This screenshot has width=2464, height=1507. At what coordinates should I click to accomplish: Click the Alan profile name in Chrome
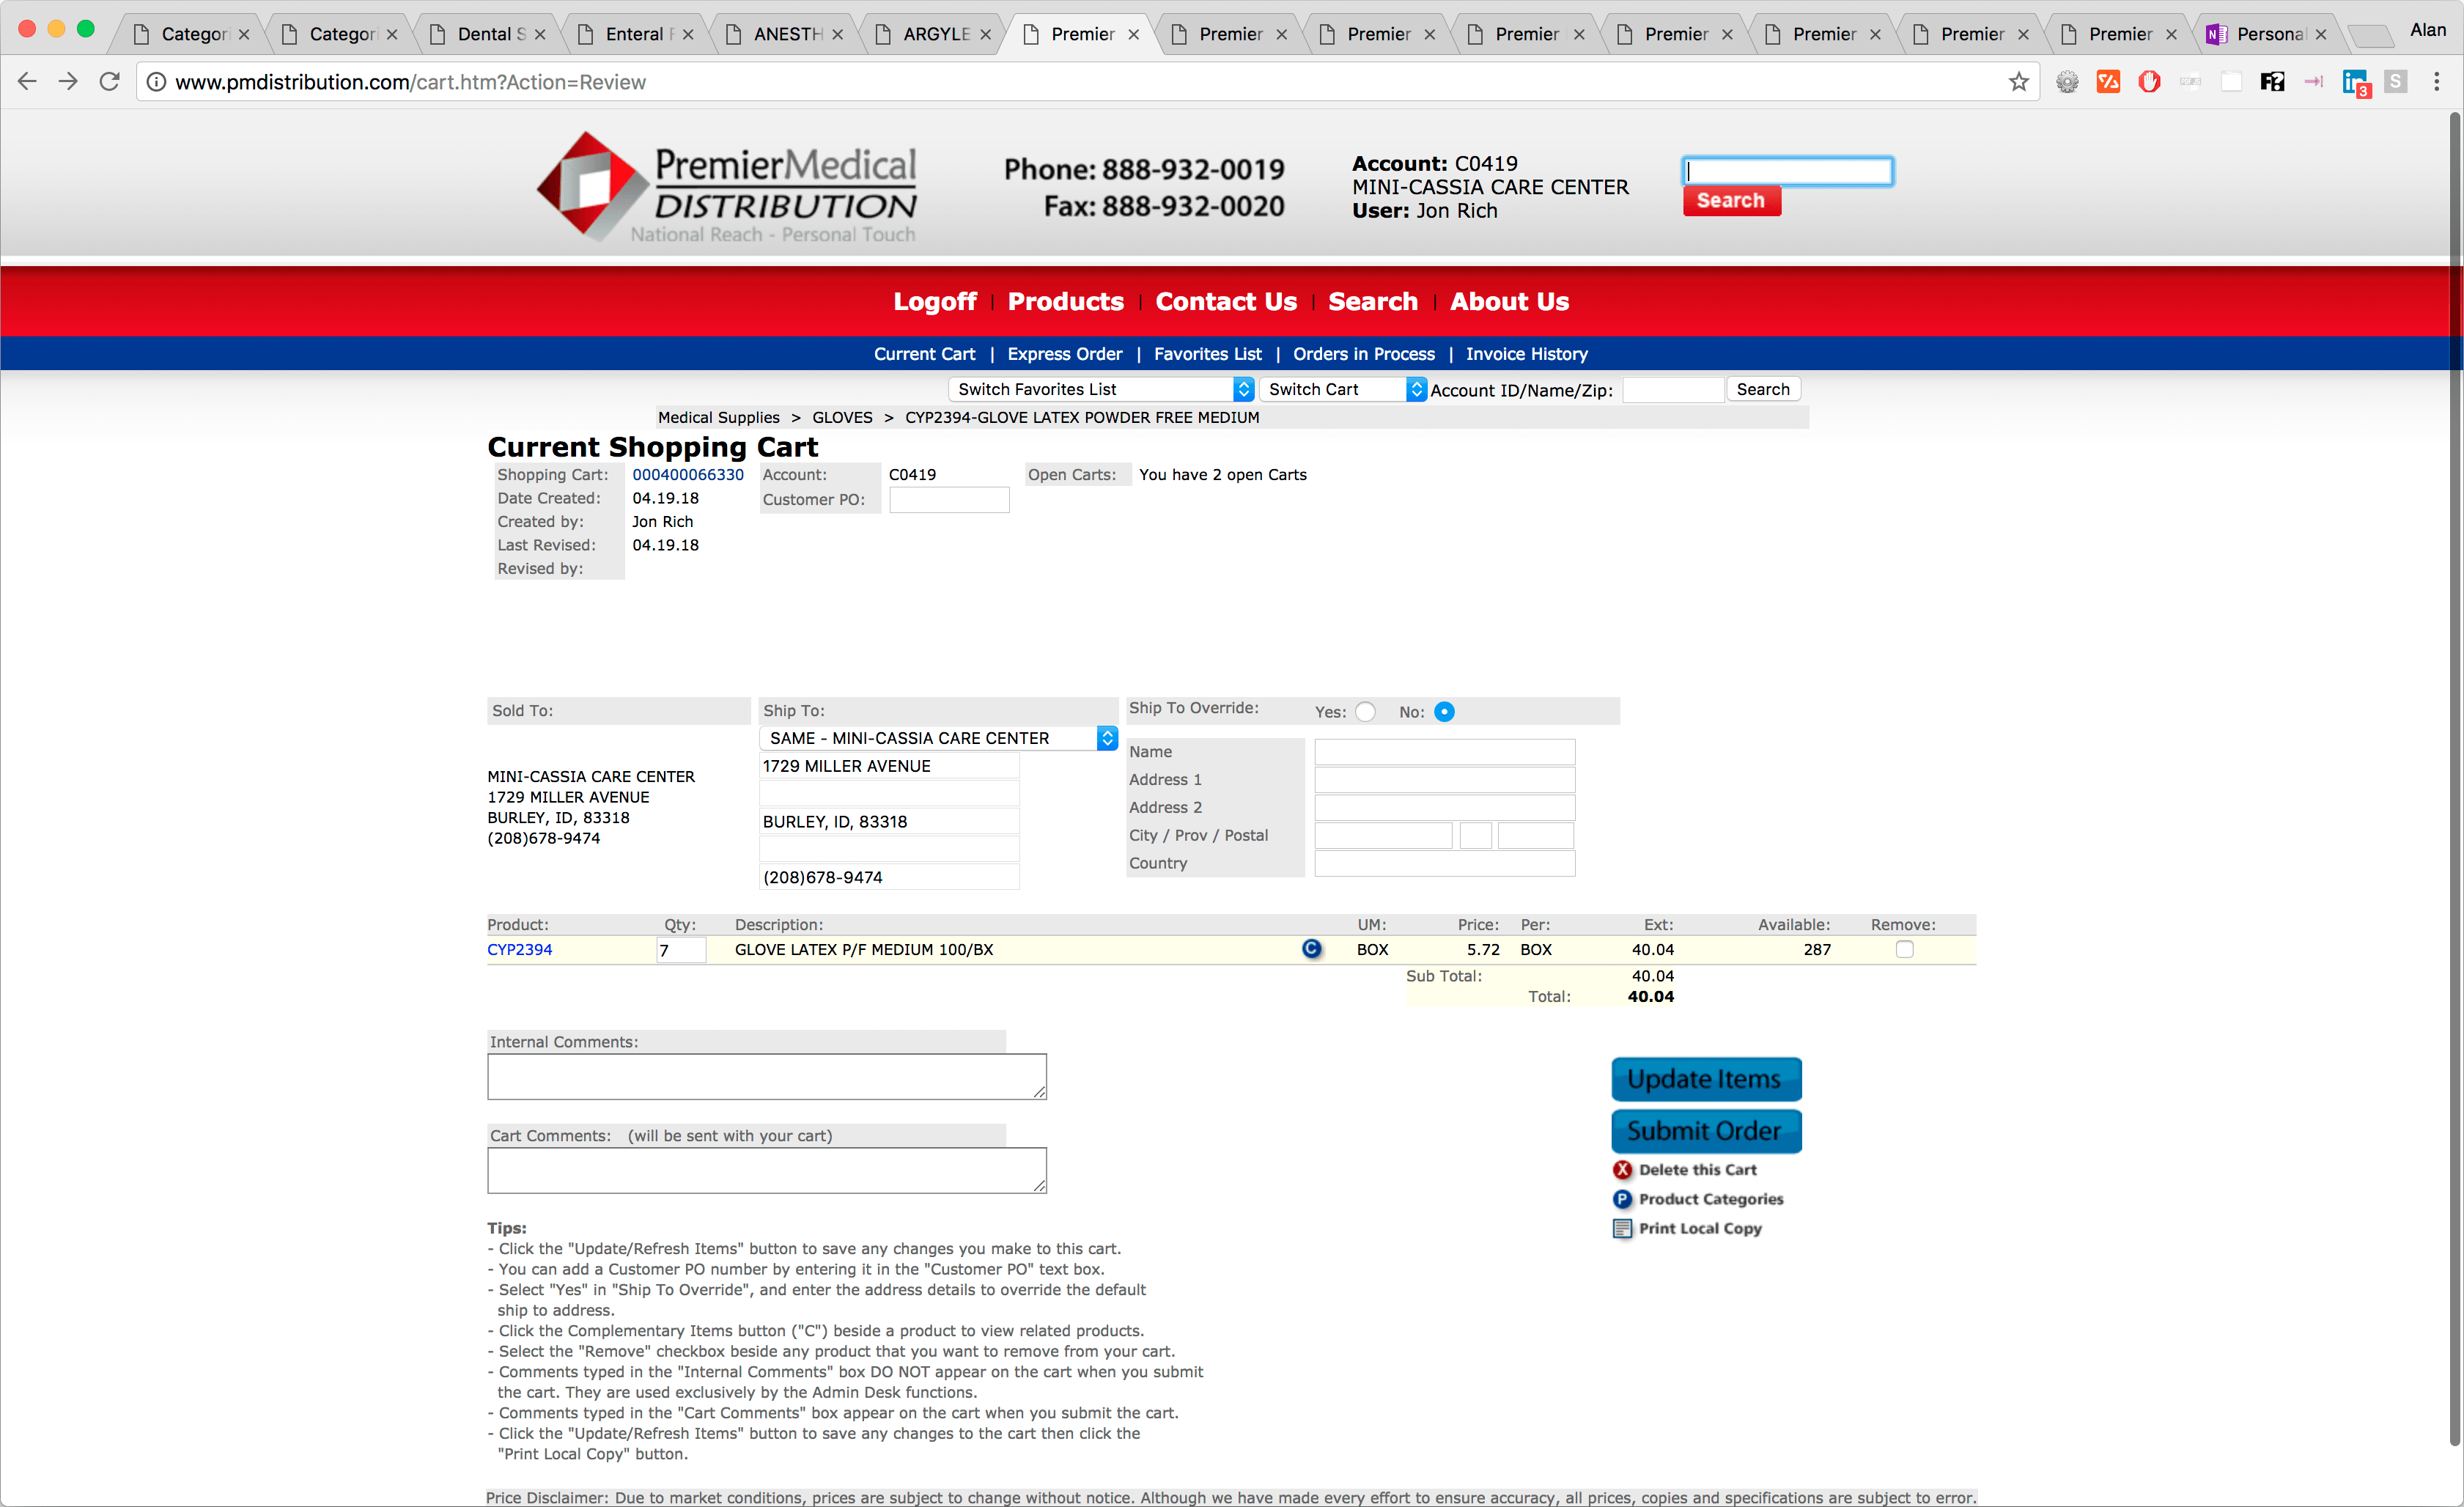2428,30
